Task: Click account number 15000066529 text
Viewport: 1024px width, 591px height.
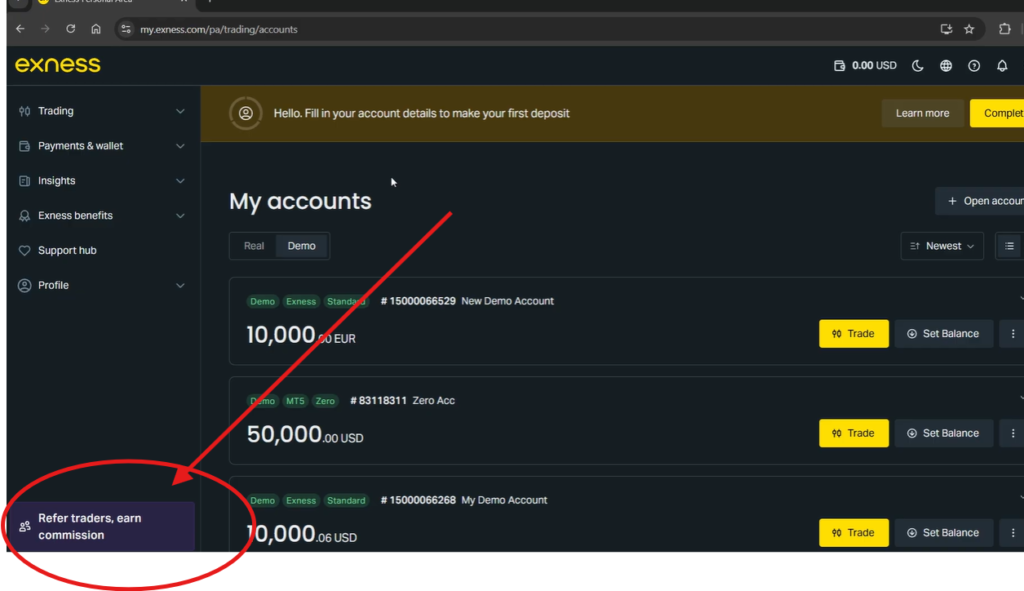Action: point(418,301)
